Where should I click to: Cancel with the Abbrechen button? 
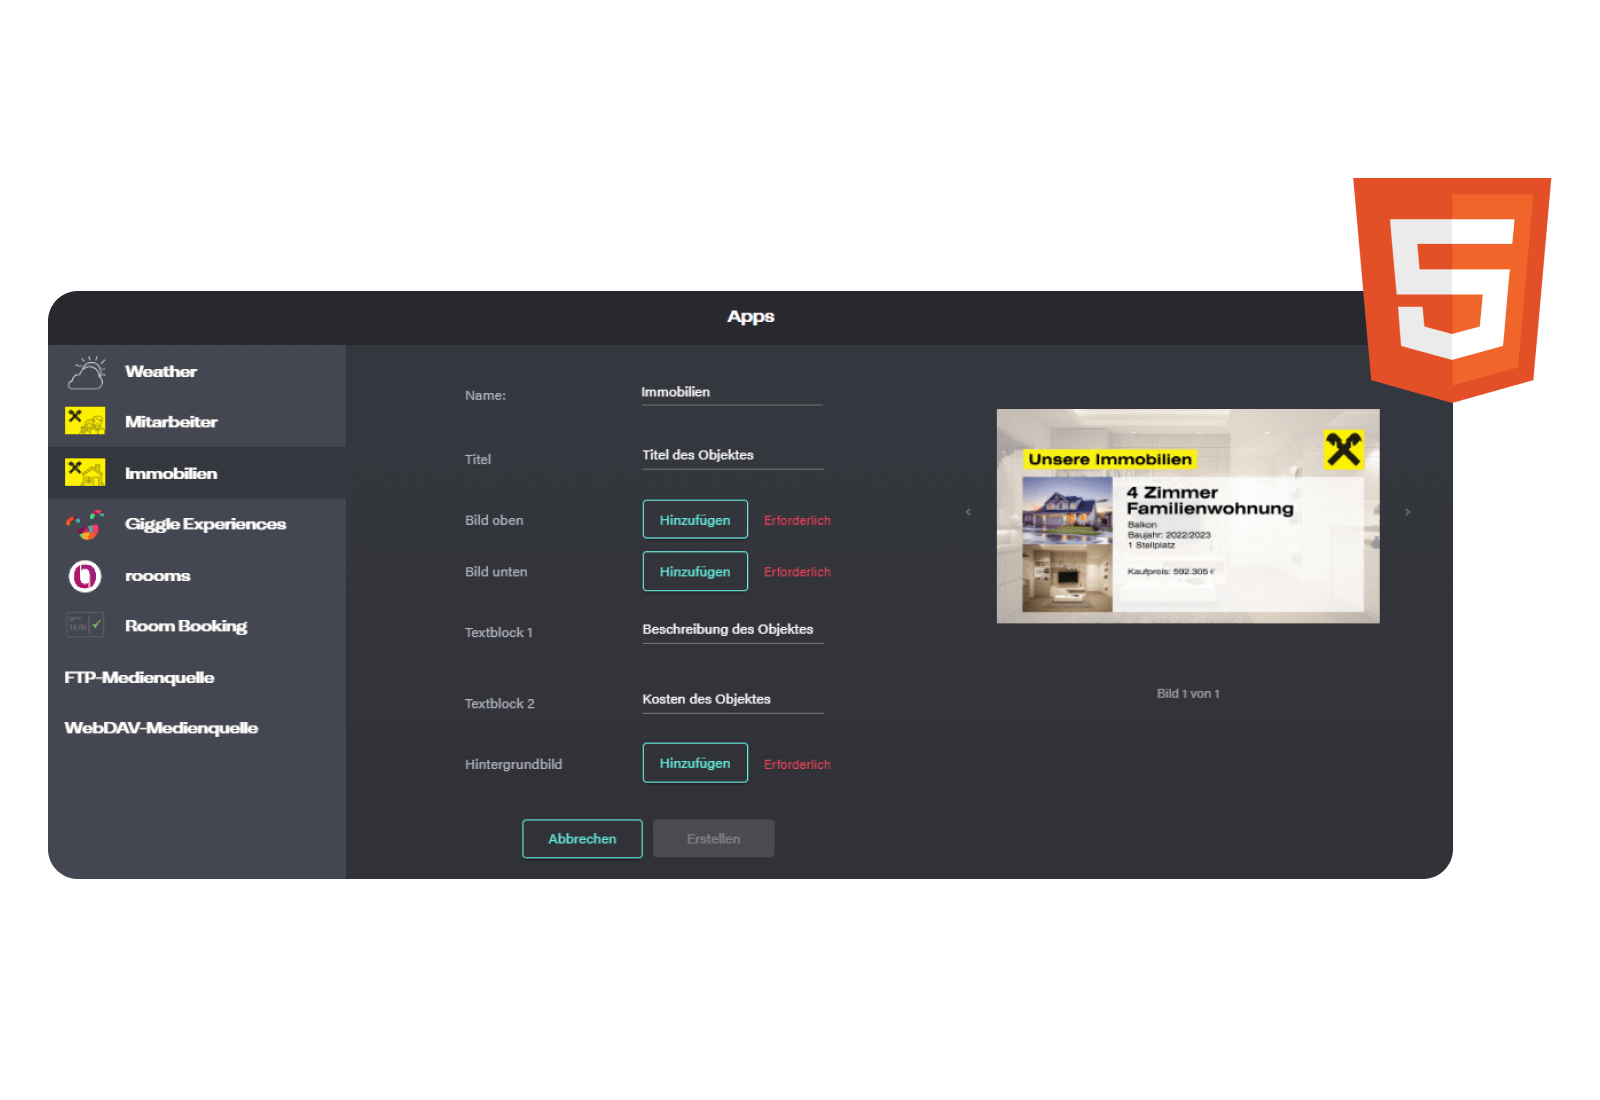point(582,839)
